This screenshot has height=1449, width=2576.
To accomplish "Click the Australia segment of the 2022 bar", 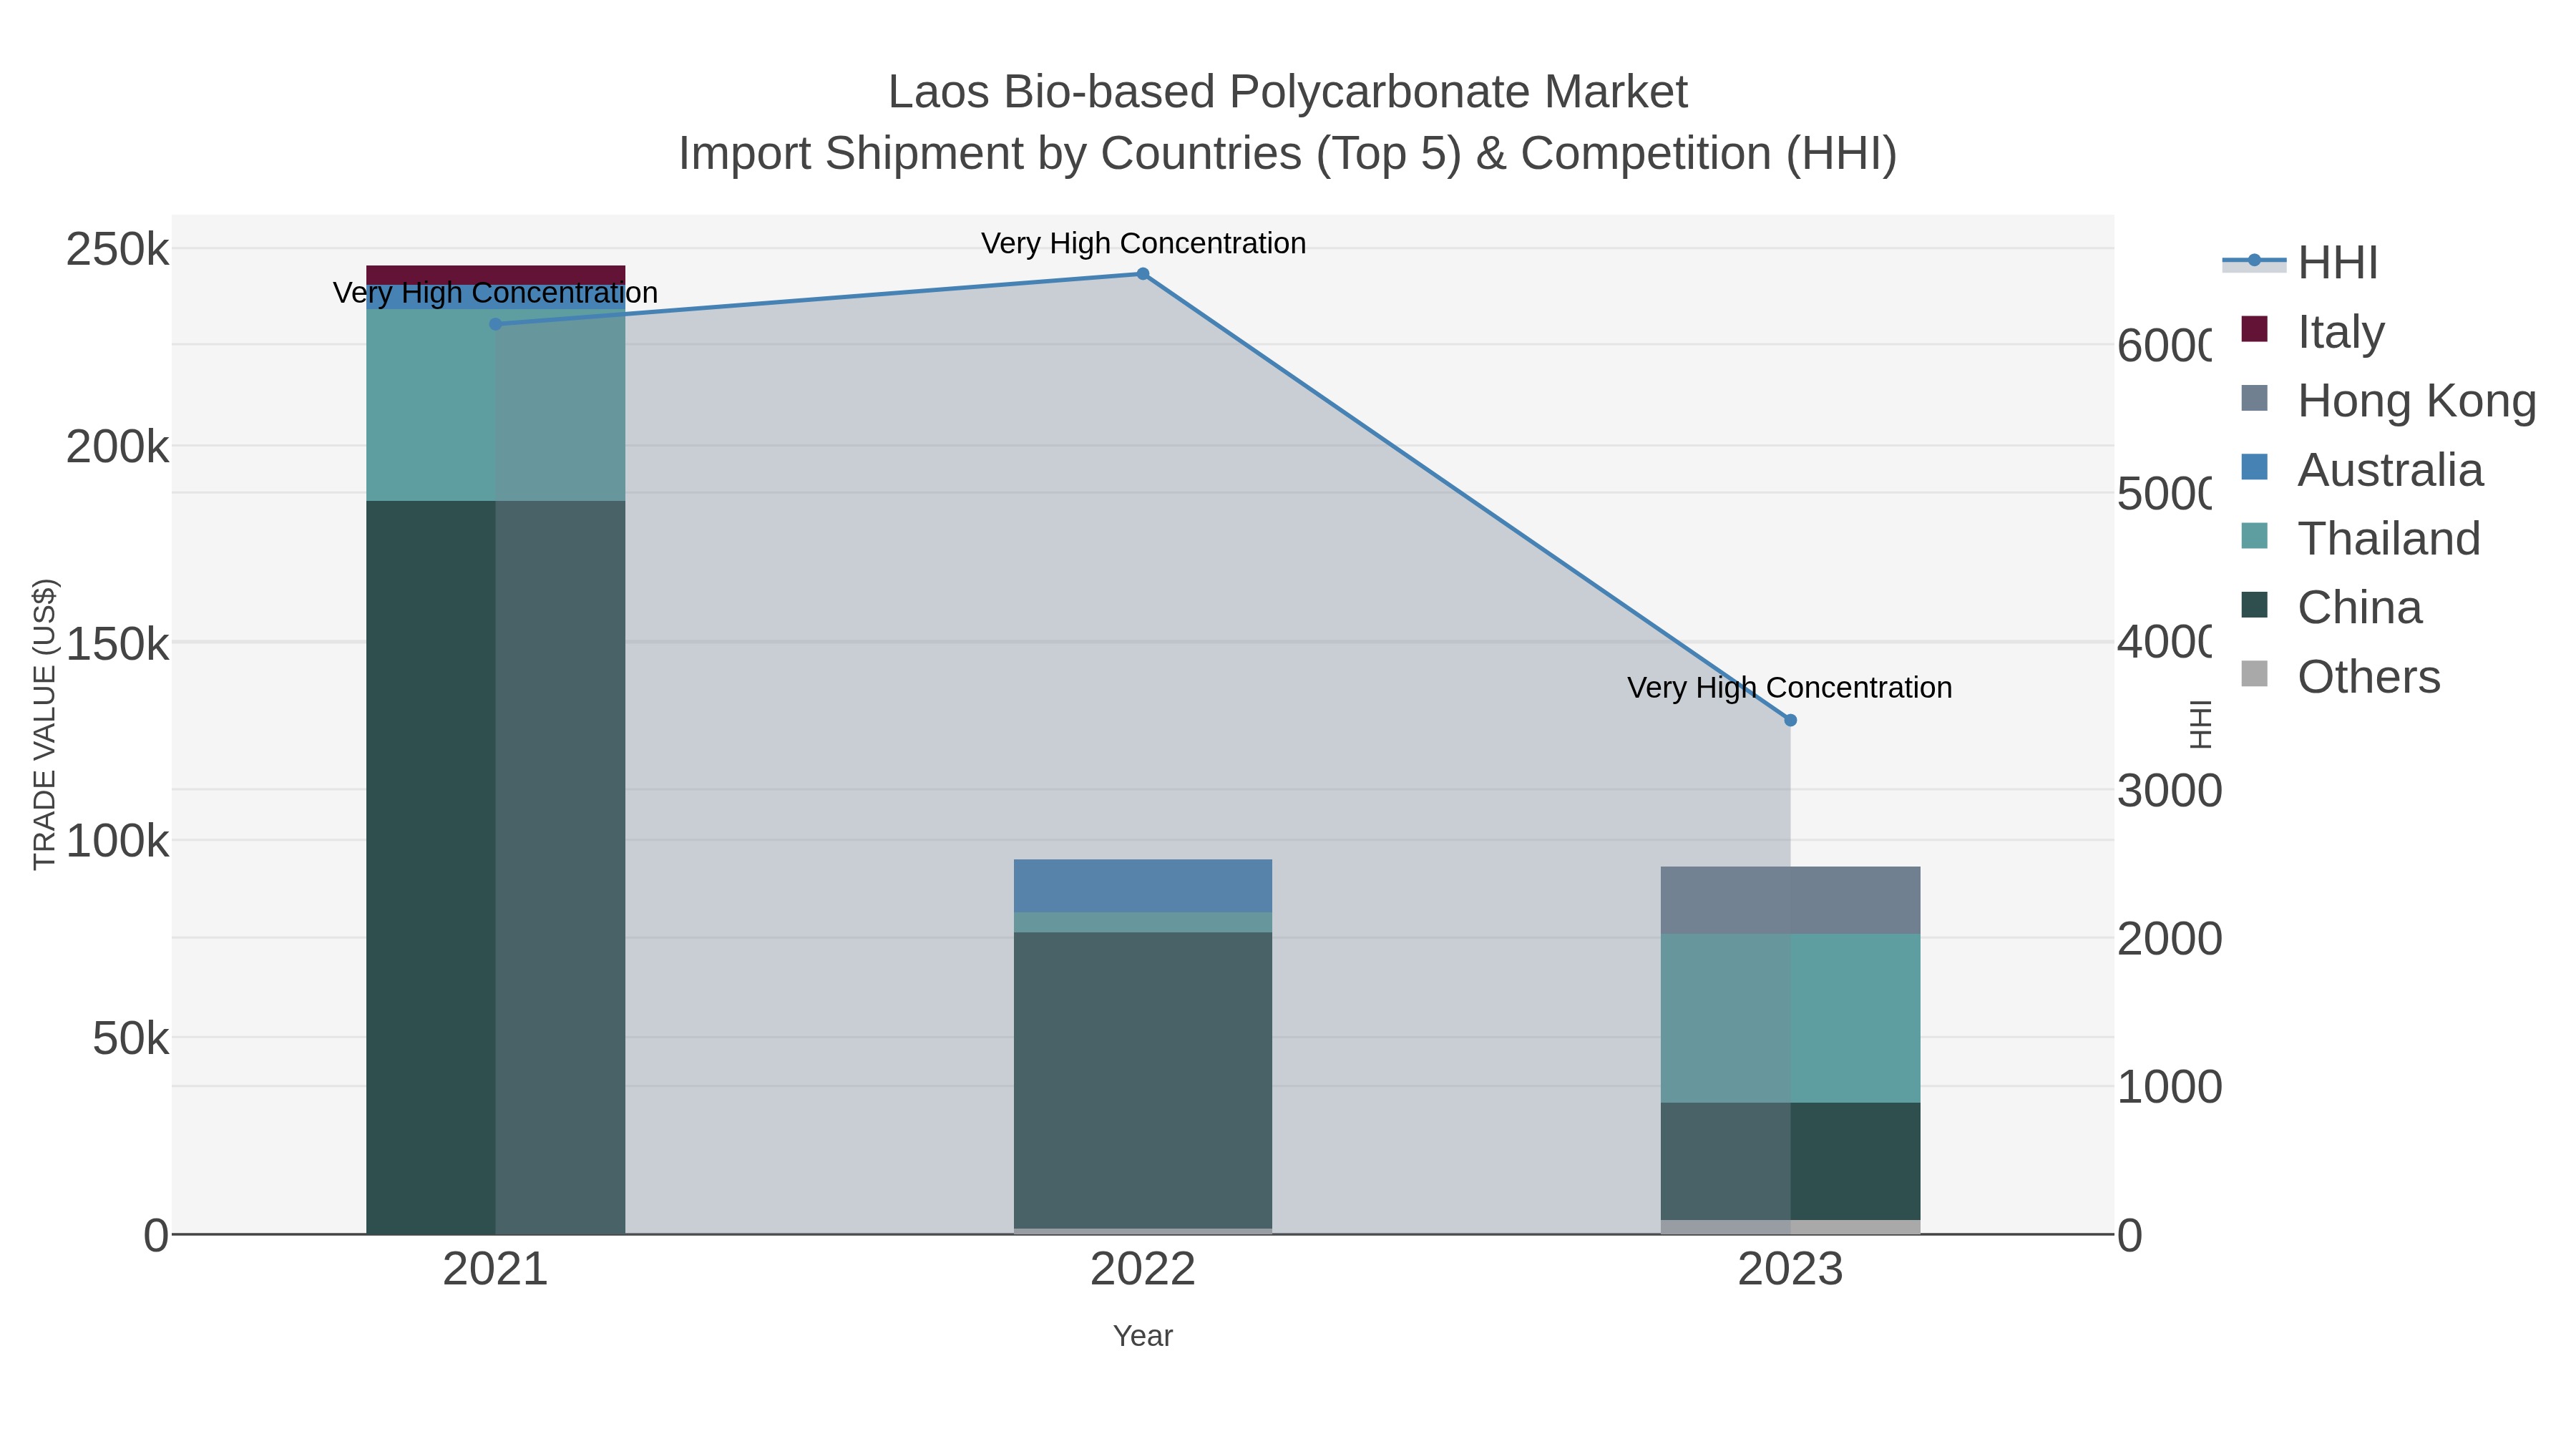I will coord(1143,886).
